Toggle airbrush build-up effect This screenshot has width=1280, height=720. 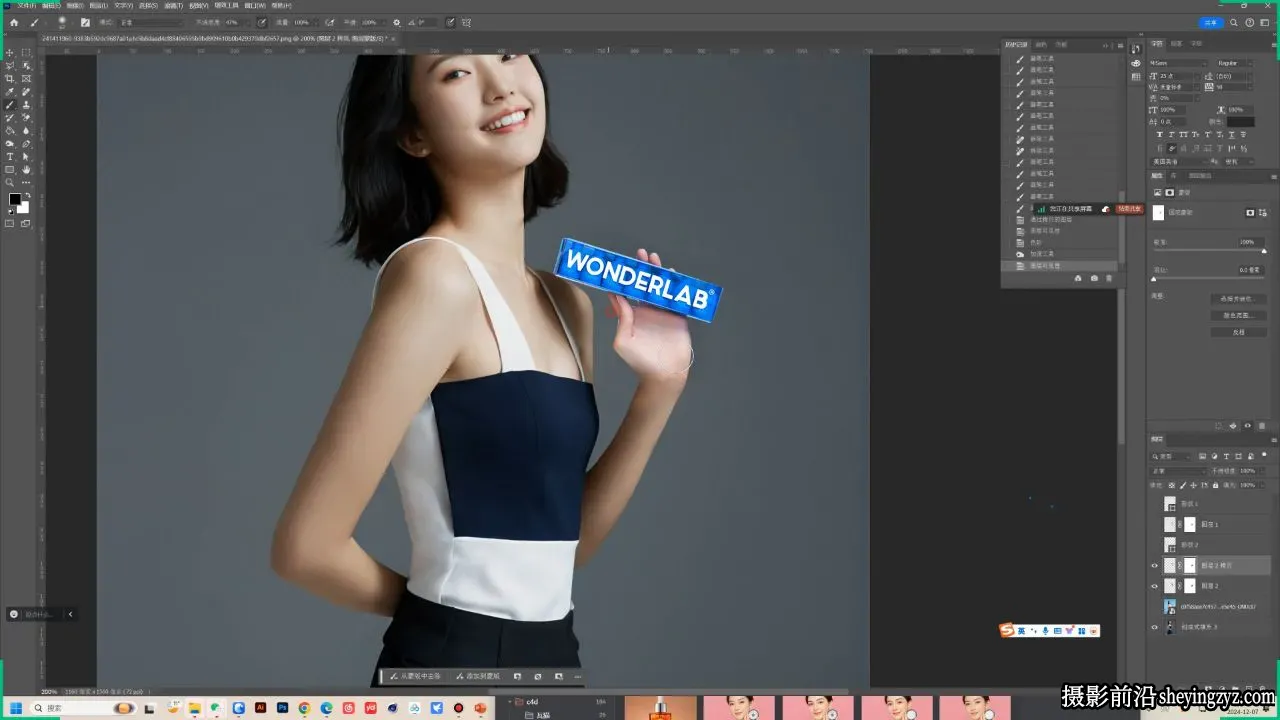(329, 22)
